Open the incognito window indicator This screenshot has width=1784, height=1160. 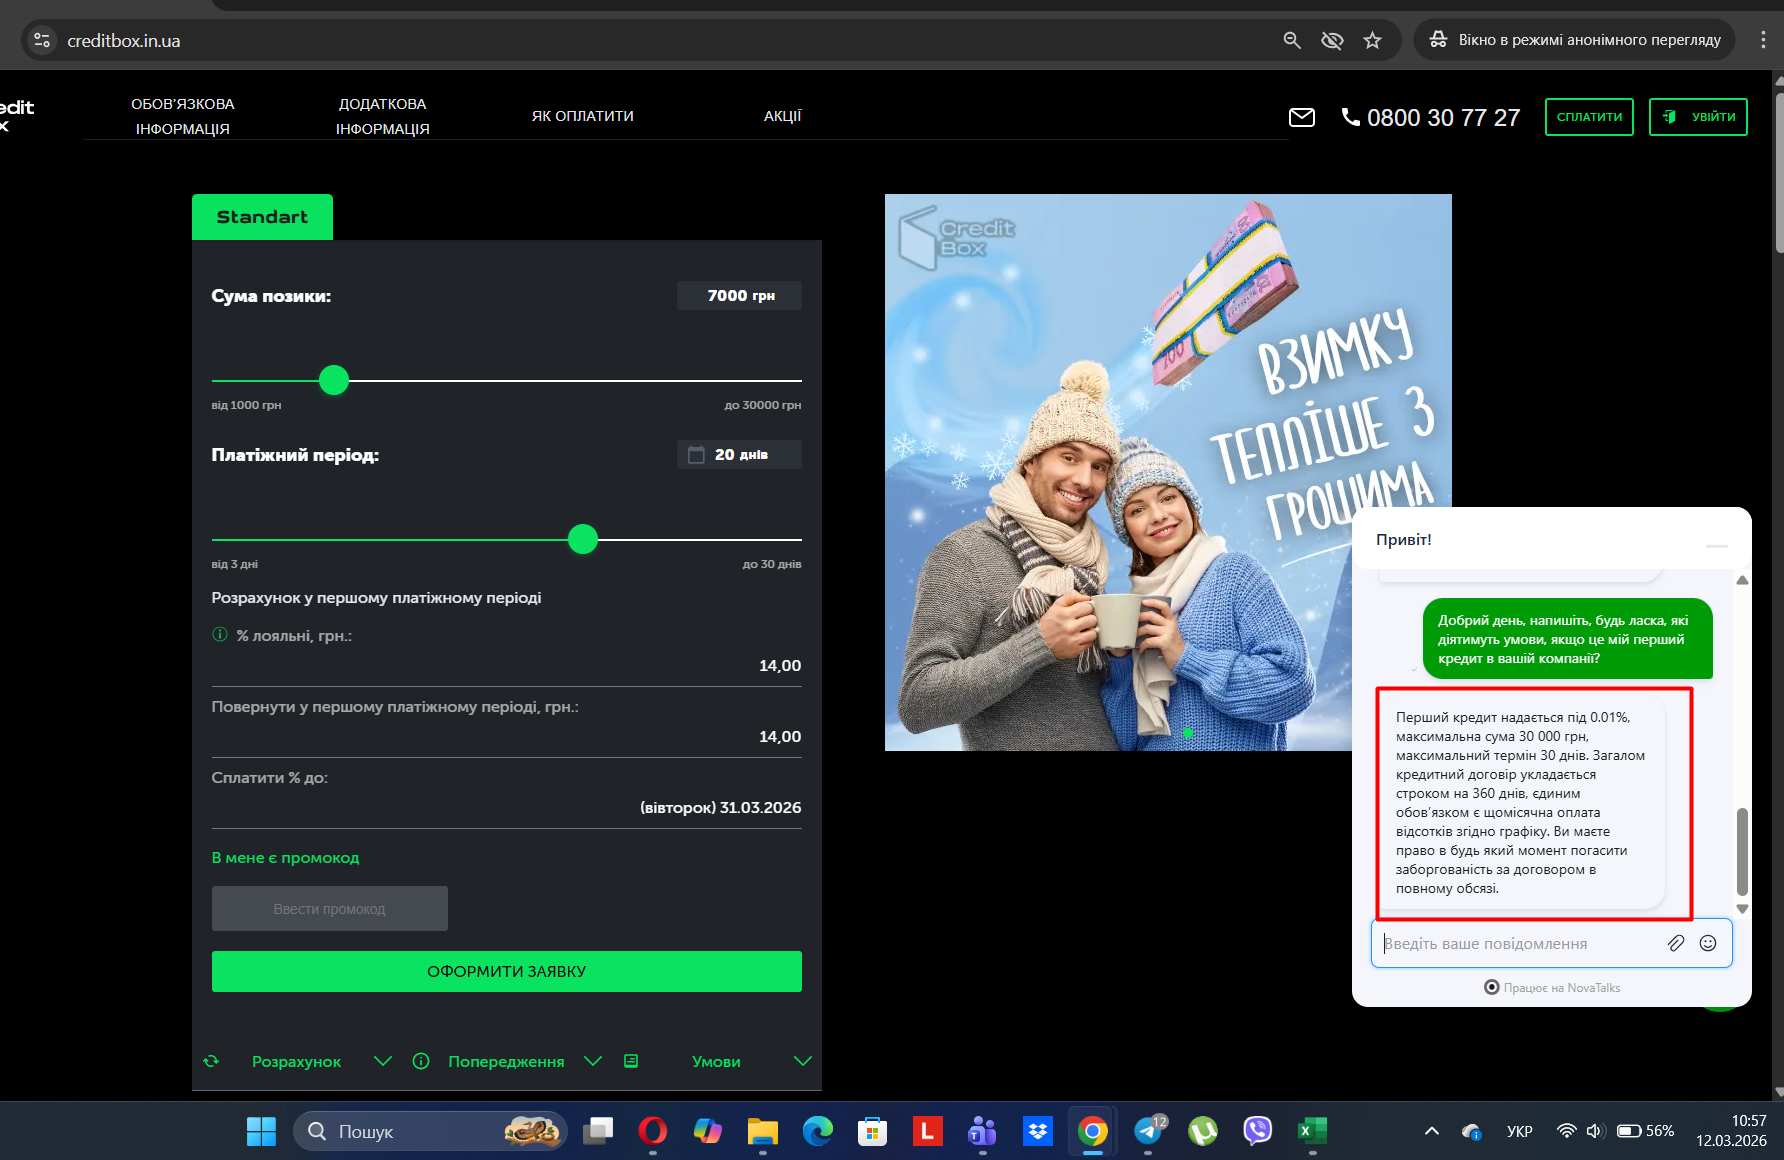(x=1574, y=40)
